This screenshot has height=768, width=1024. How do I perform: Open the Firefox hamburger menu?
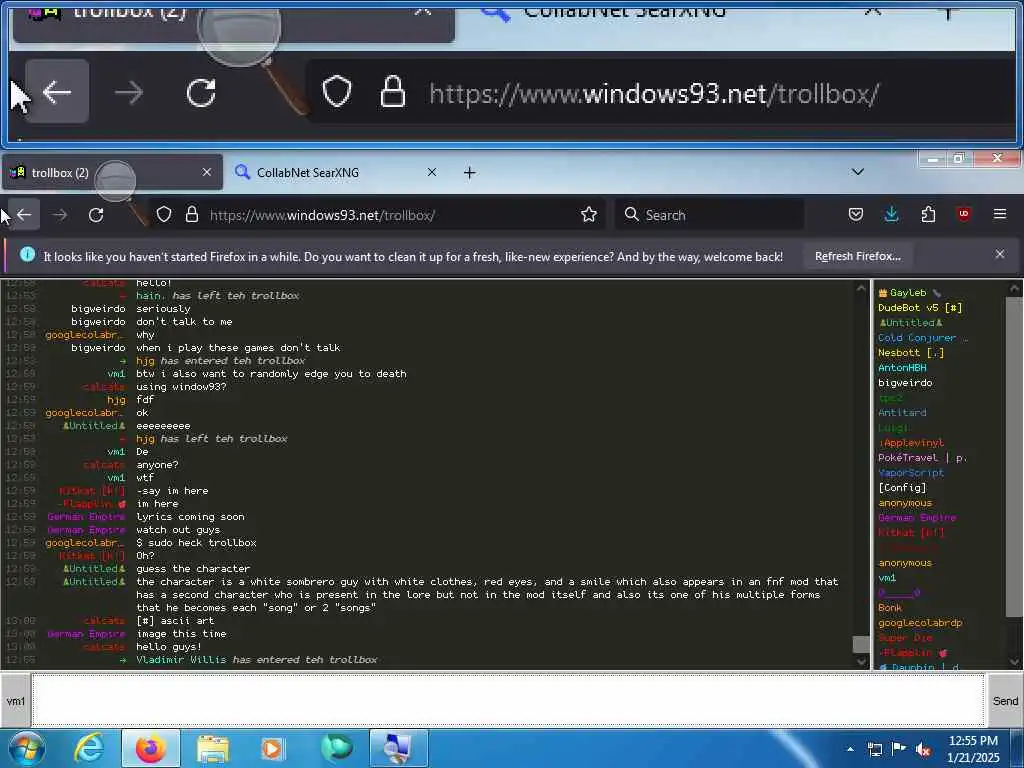(1000, 214)
